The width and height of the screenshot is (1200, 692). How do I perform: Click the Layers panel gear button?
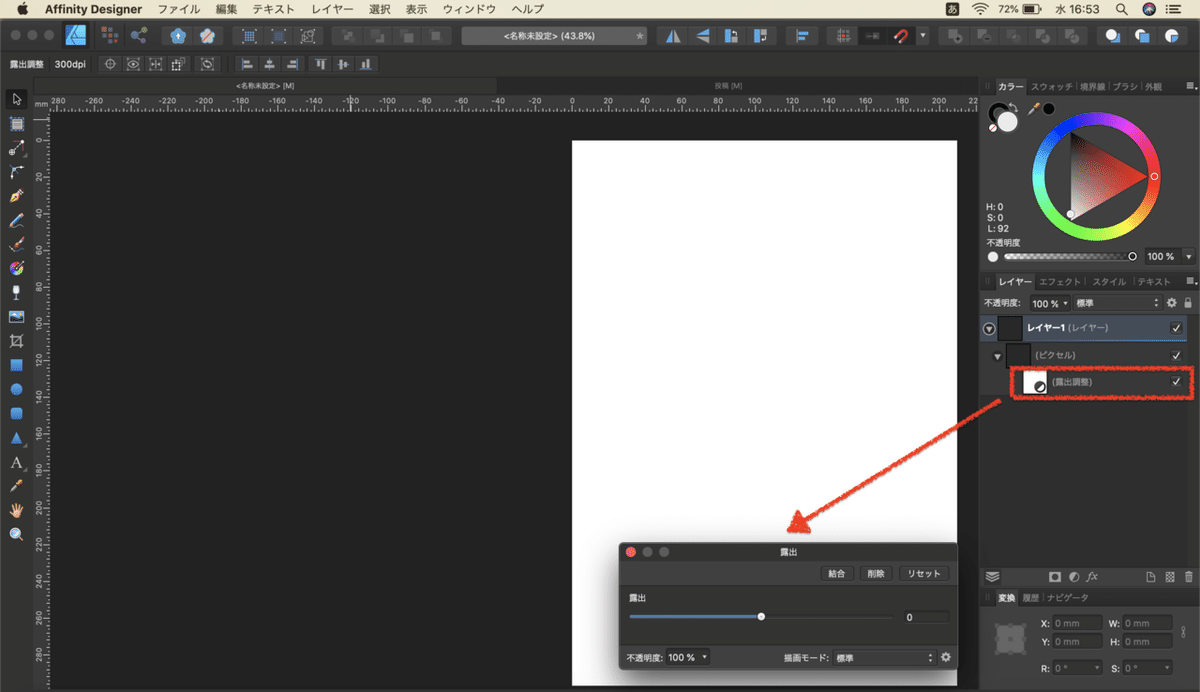[x=1172, y=303]
